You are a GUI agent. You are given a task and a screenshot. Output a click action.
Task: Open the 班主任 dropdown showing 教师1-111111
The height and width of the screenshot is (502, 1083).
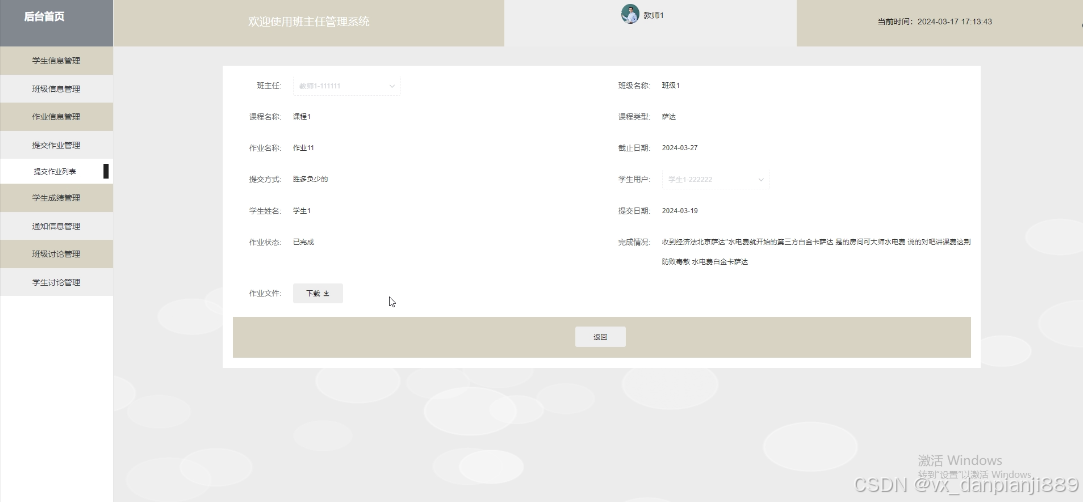click(347, 86)
